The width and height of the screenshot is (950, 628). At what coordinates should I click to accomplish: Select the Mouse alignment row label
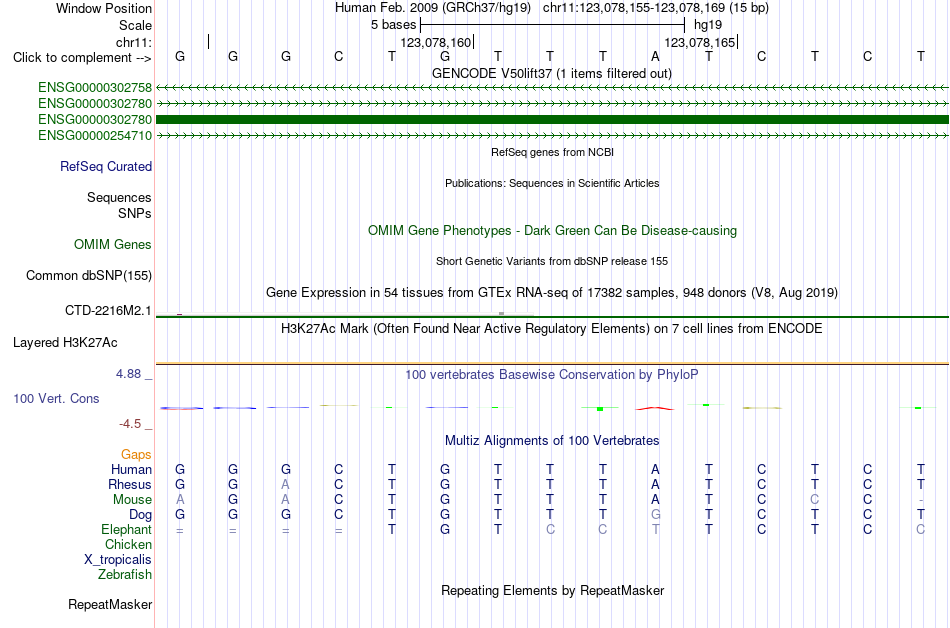[132, 500]
